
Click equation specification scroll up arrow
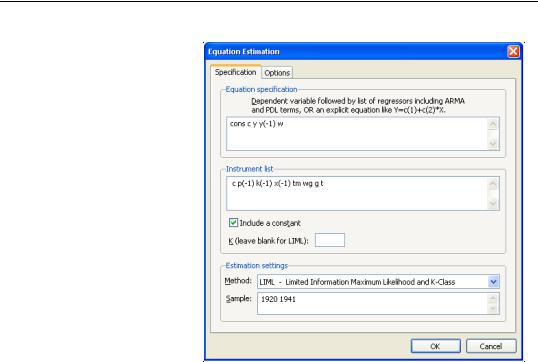point(493,125)
